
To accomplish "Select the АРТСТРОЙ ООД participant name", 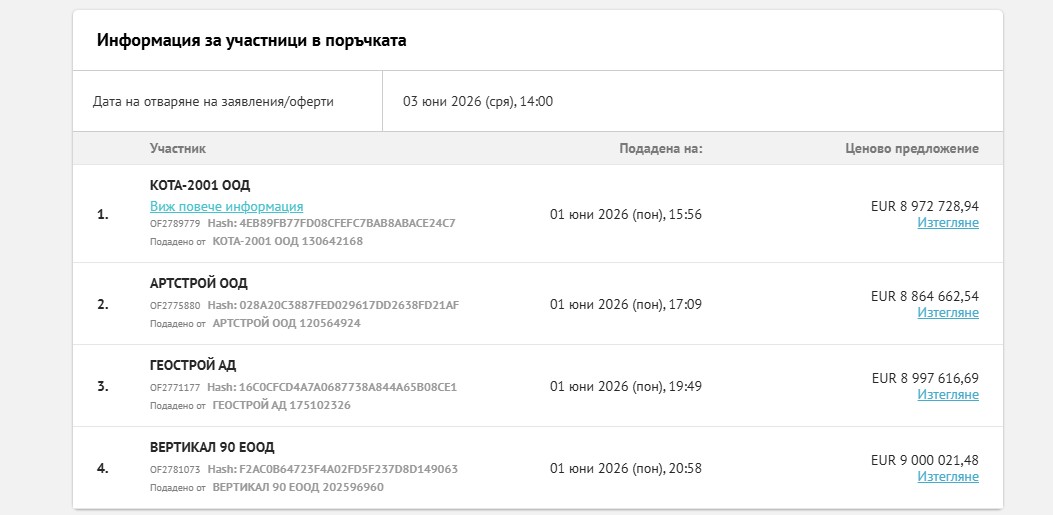I will 198,283.
